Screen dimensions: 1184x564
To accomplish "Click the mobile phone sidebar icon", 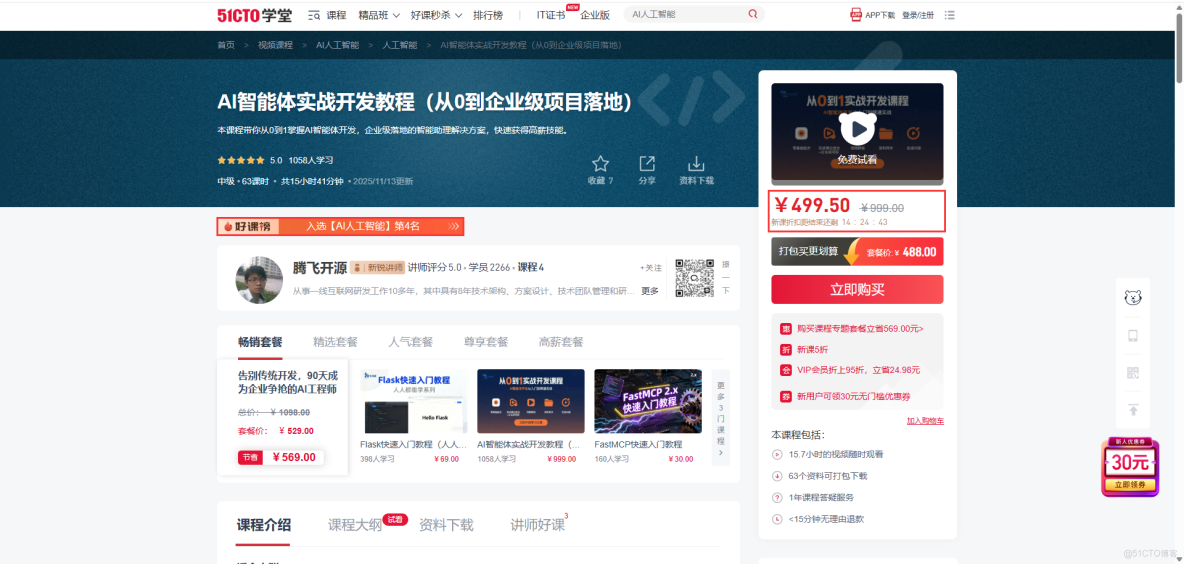I will [1133, 336].
